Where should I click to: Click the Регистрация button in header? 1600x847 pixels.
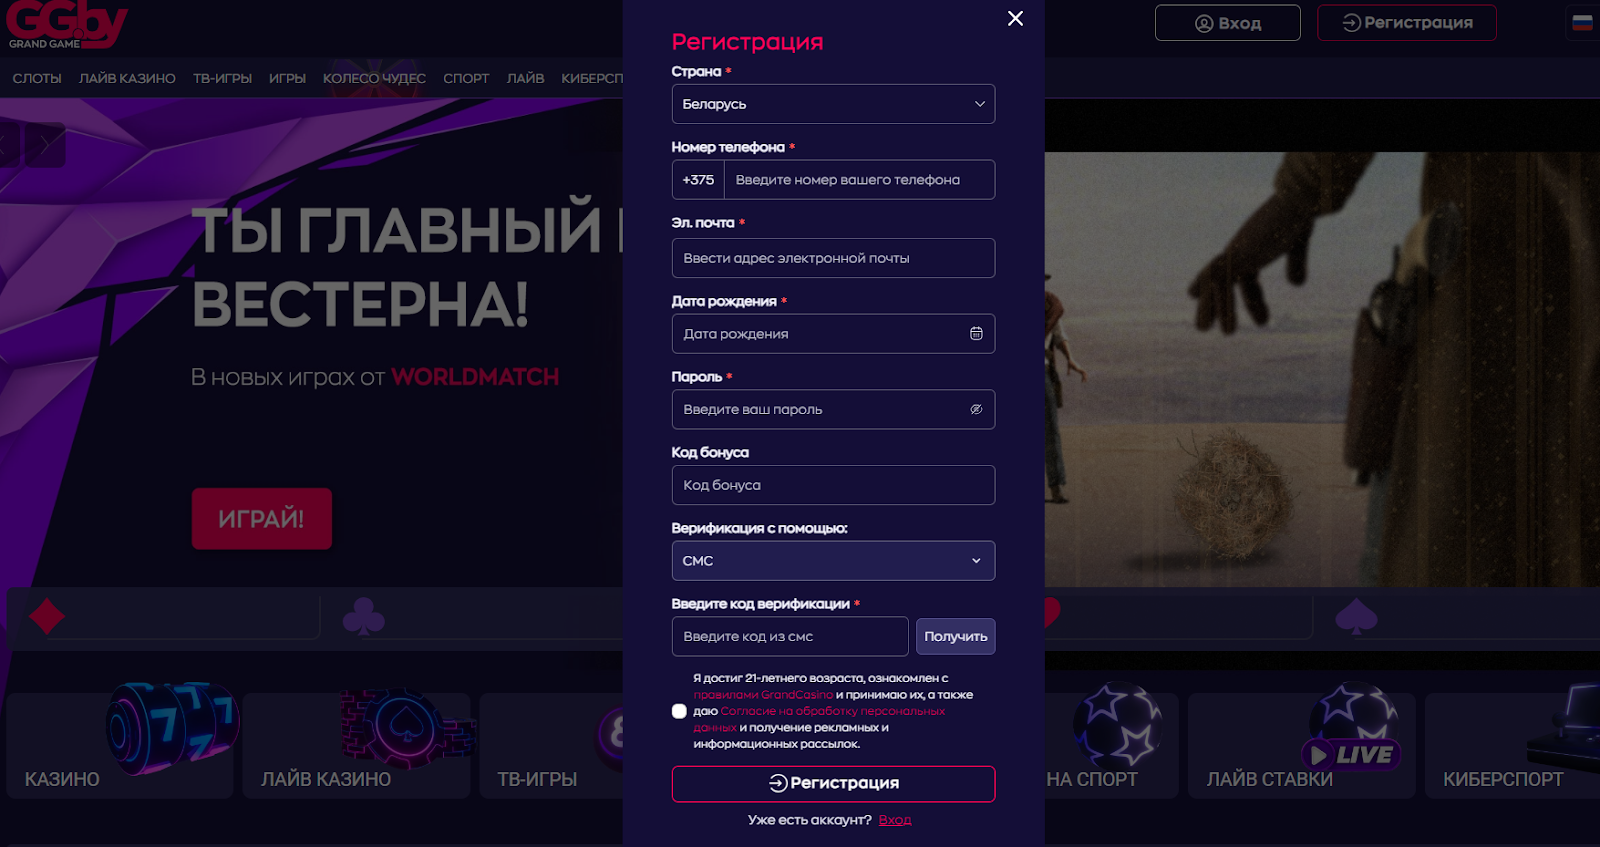[1407, 23]
